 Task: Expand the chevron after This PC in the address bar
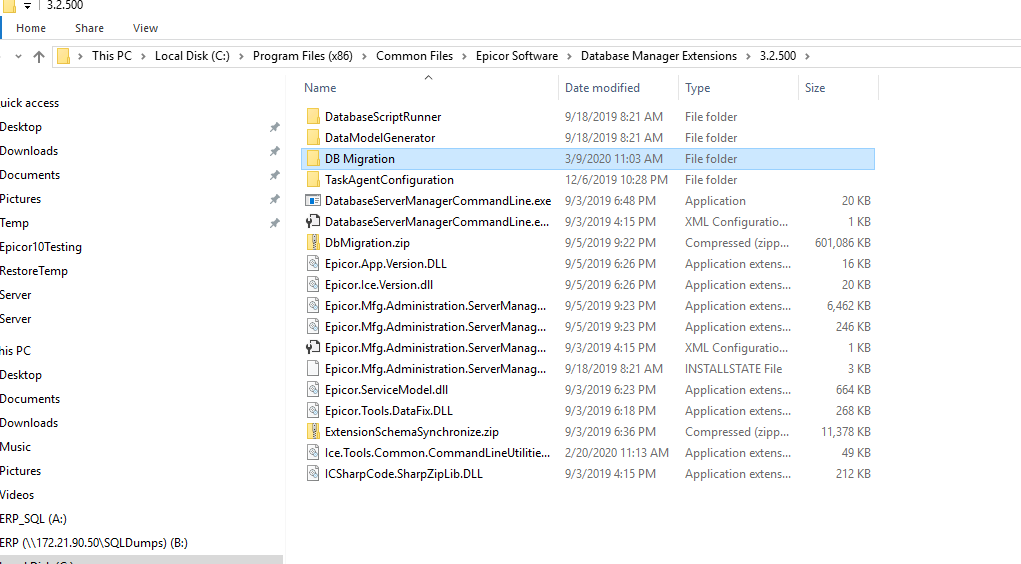pos(143,57)
